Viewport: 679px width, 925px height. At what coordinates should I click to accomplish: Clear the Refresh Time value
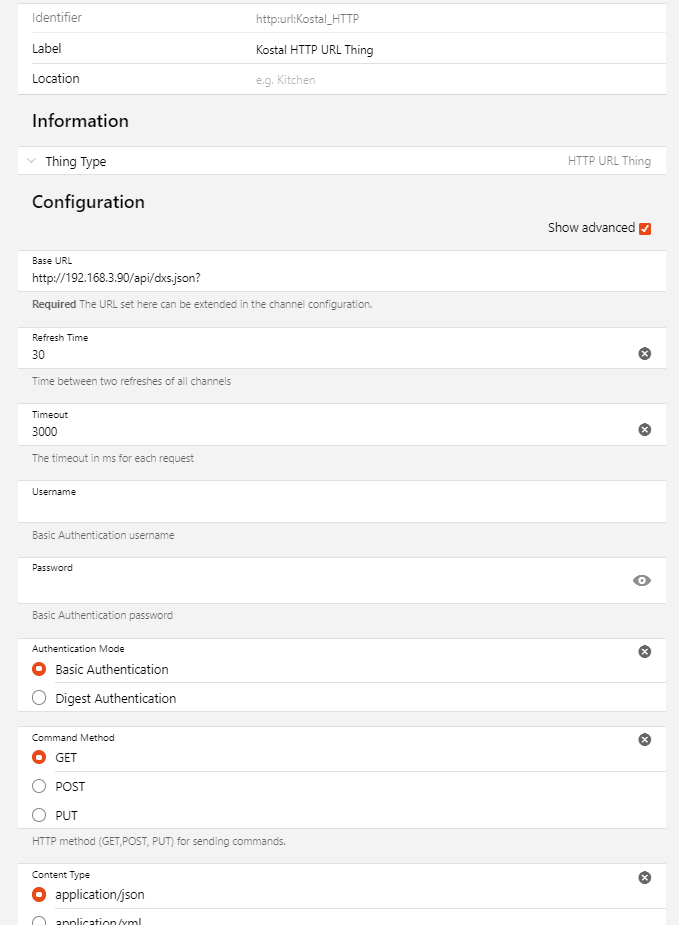coord(644,353)
